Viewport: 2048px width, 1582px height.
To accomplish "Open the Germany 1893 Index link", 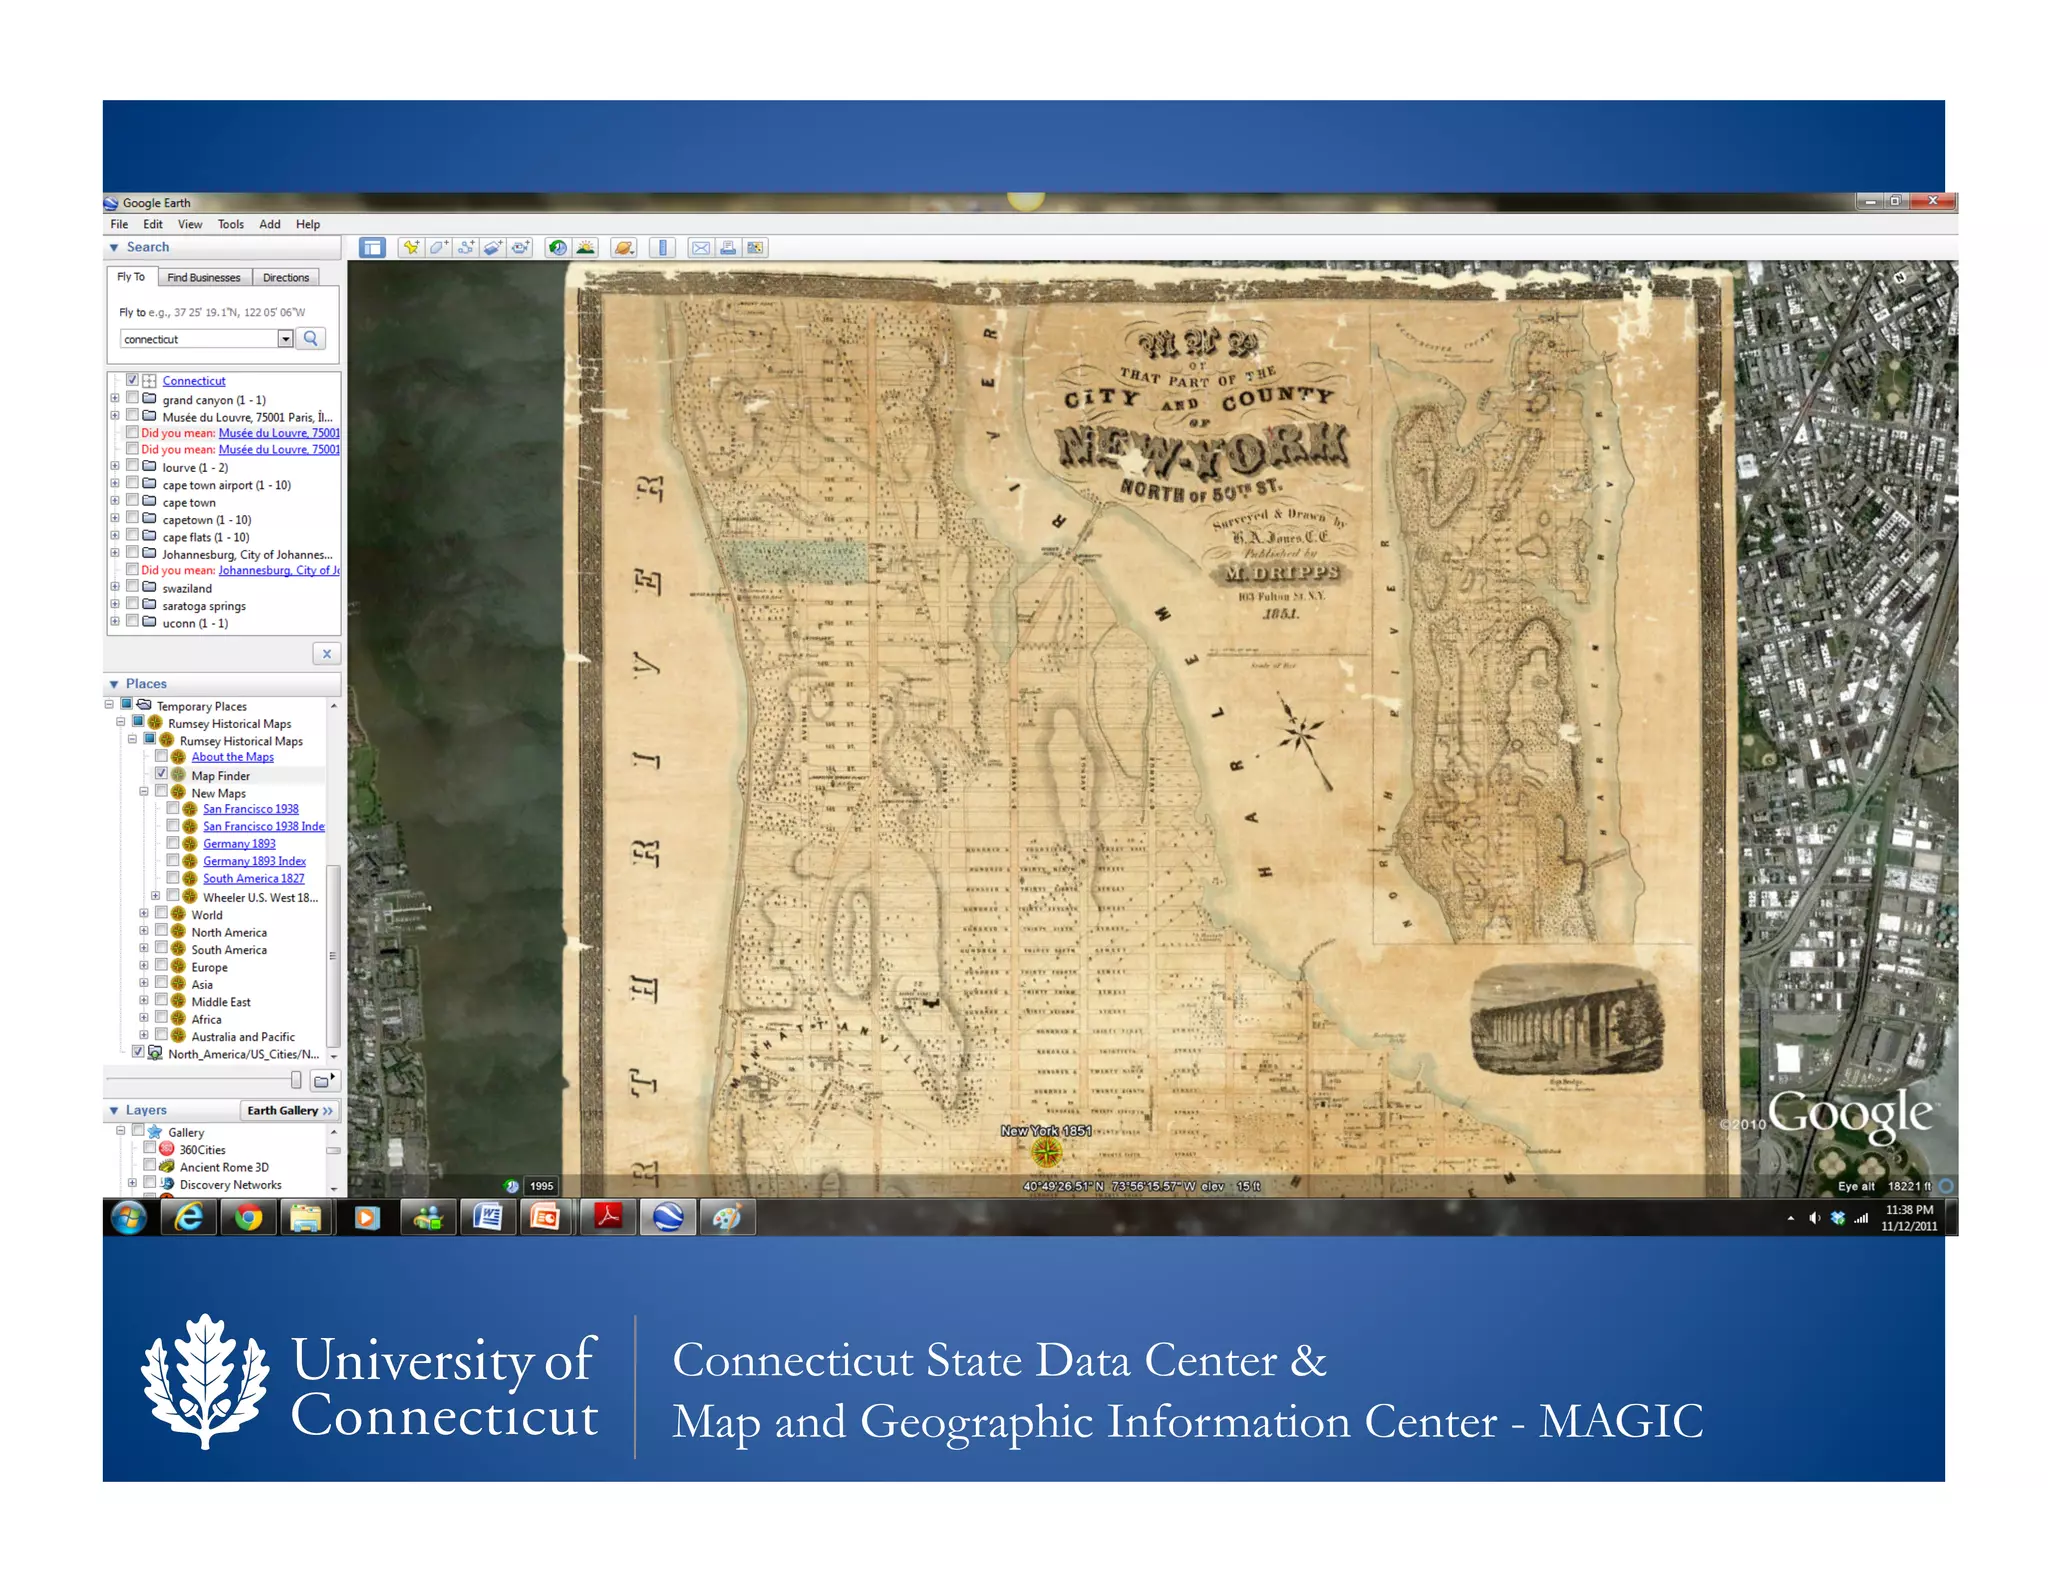I will 254,861.
